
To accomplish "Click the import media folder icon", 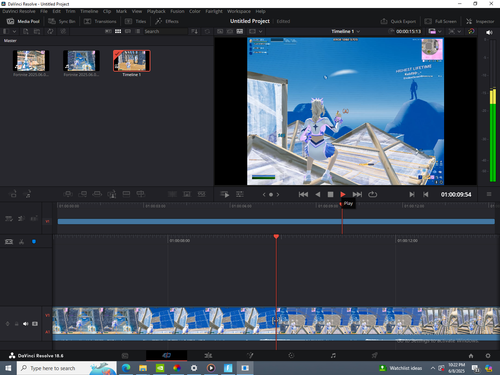I will (x=37, y=31).
